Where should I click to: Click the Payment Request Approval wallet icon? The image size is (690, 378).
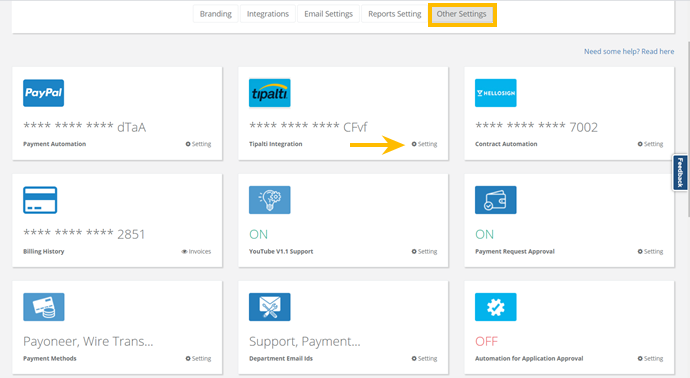(x=495, y=200)
